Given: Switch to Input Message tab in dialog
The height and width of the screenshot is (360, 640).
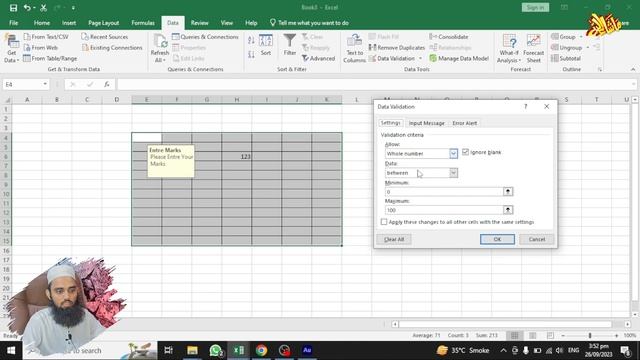Looking at the screenshot, I should point(427,123).
